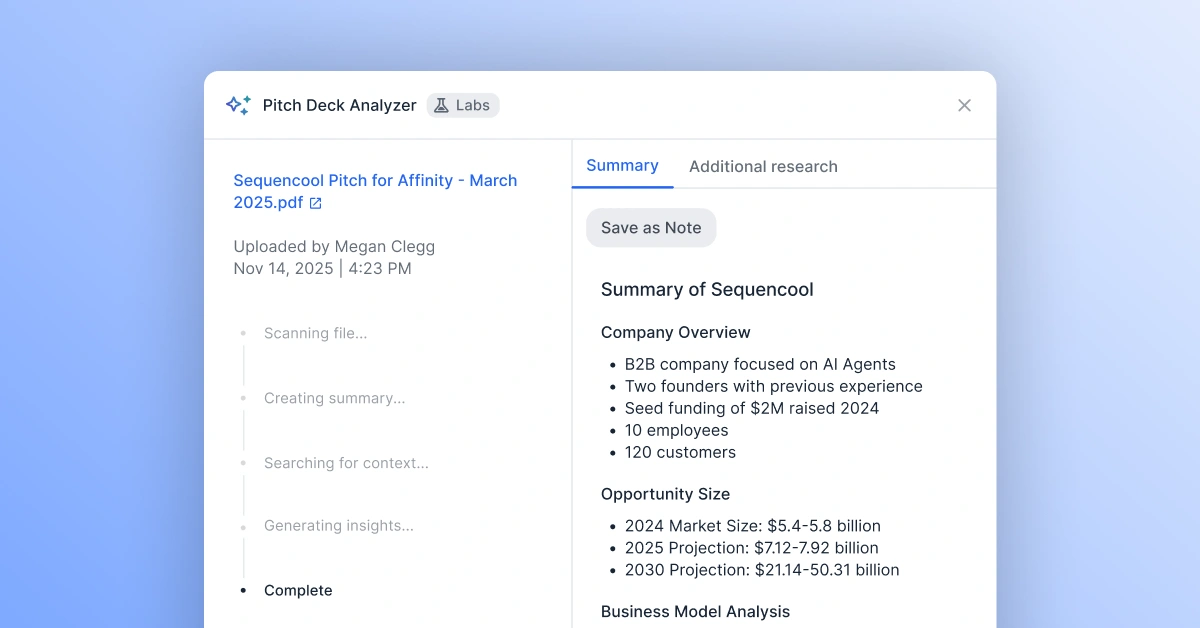This screenshot has width=1200, height=628.
Task: Click the 2024 Market Size: $5.4-5.8 billion line
Action: click(x=752, y=526)
